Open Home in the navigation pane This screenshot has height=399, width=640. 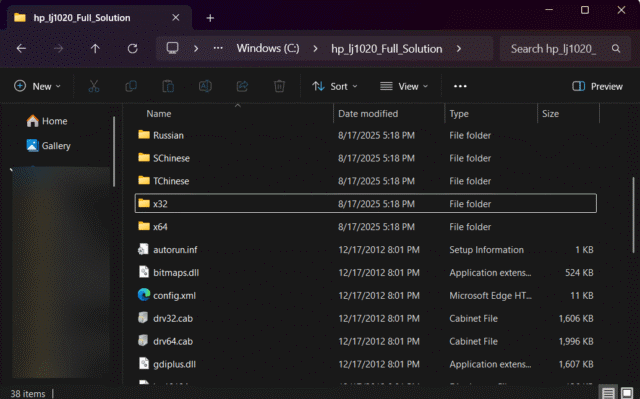47,121
